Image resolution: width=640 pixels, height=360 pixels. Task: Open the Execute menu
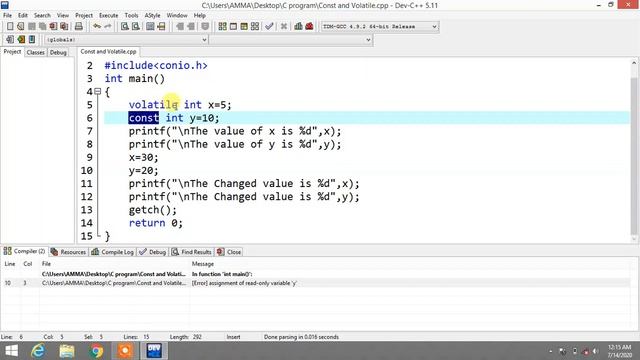pyautogui.click(x=109, y=16)
